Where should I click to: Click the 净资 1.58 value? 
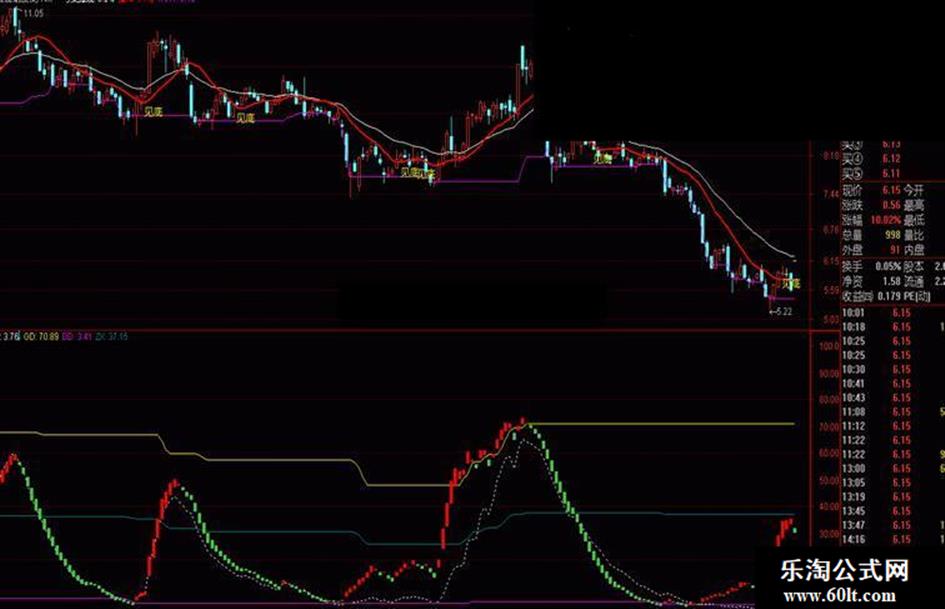(891, 281)
